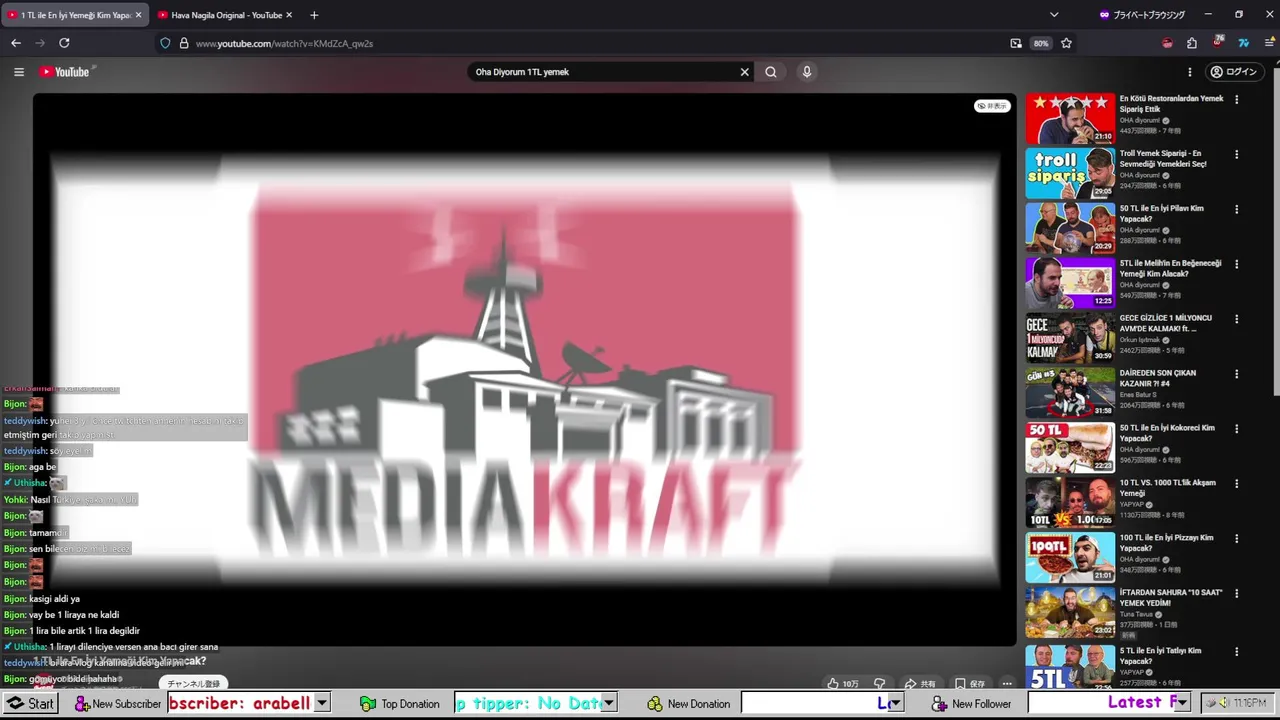Image resolution: width=1280 pixels, height=720 pixels.
Task: Open options for 'GECE GİZLİCE 1 MİLYONCU' video
Action: coord(1236,319)
